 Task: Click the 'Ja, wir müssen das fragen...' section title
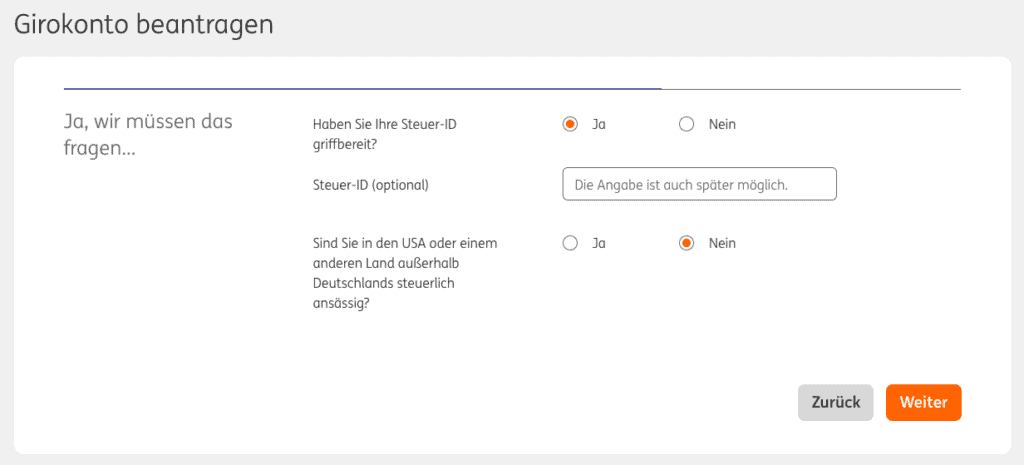tap(148, 136)
